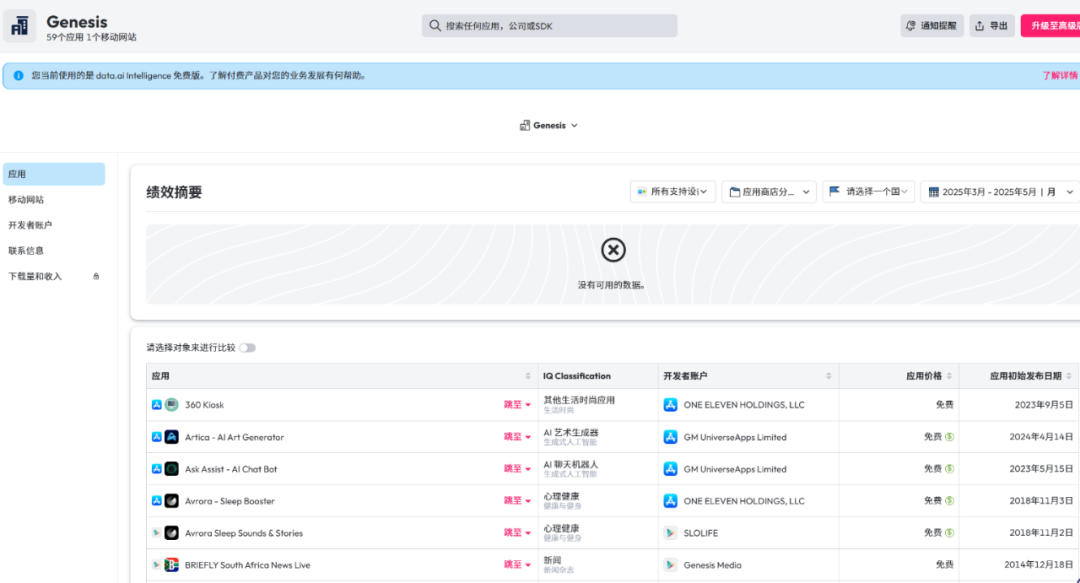Click the 其他生活时尚应用 classification text
This screenshot has height=583, width=1080.
pyautogui.click(x=579, y=400)
